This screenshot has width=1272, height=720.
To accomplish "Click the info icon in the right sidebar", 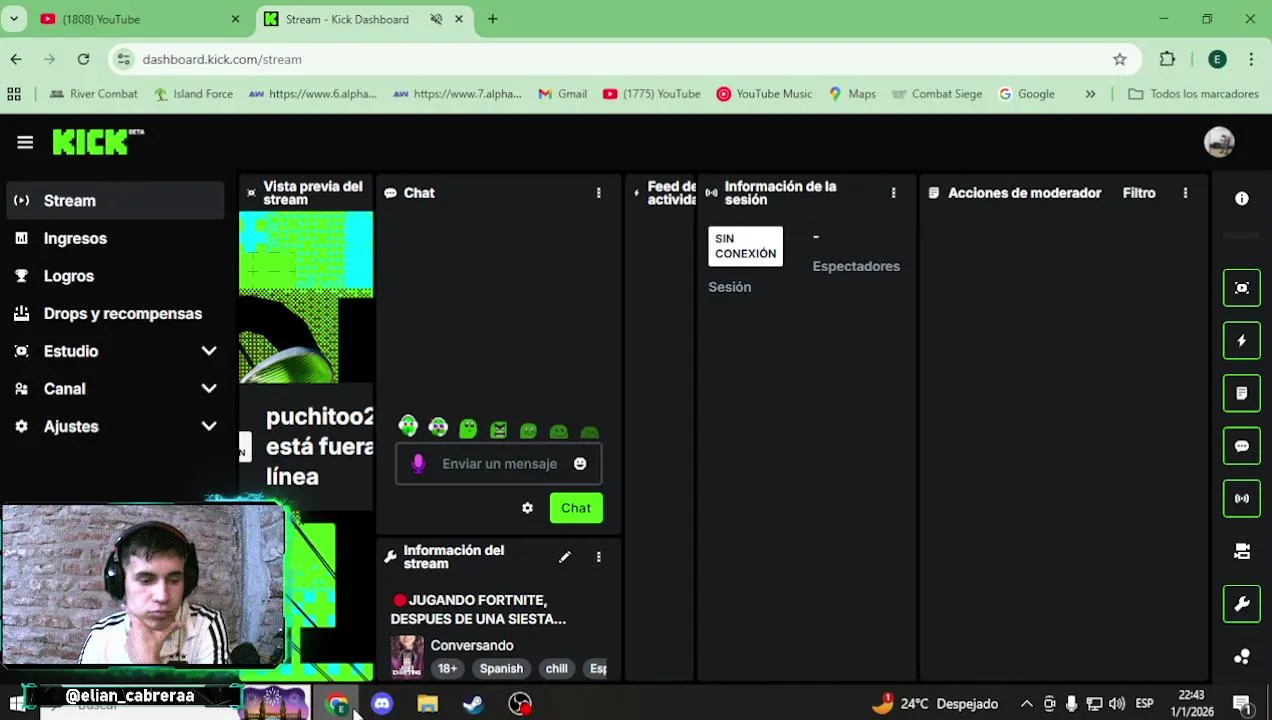I will (x=1242, y=199).
